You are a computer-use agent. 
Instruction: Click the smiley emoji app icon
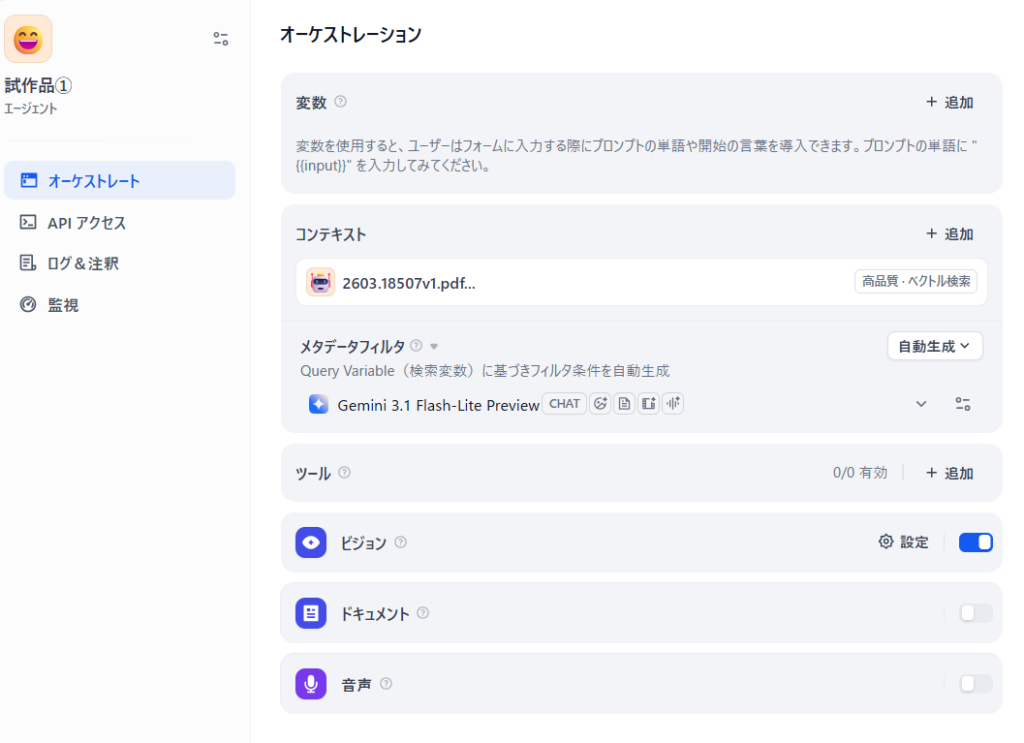28,39
